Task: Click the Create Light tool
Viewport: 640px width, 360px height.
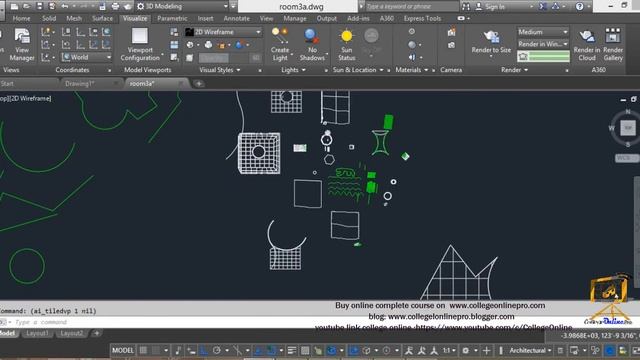Action: [x=280, y=44]
